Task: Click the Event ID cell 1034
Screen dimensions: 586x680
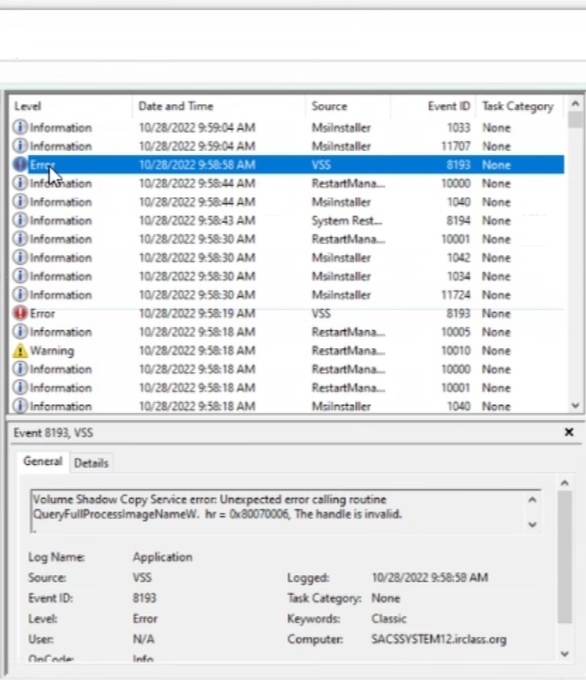Action: click(x=458, y=276)
